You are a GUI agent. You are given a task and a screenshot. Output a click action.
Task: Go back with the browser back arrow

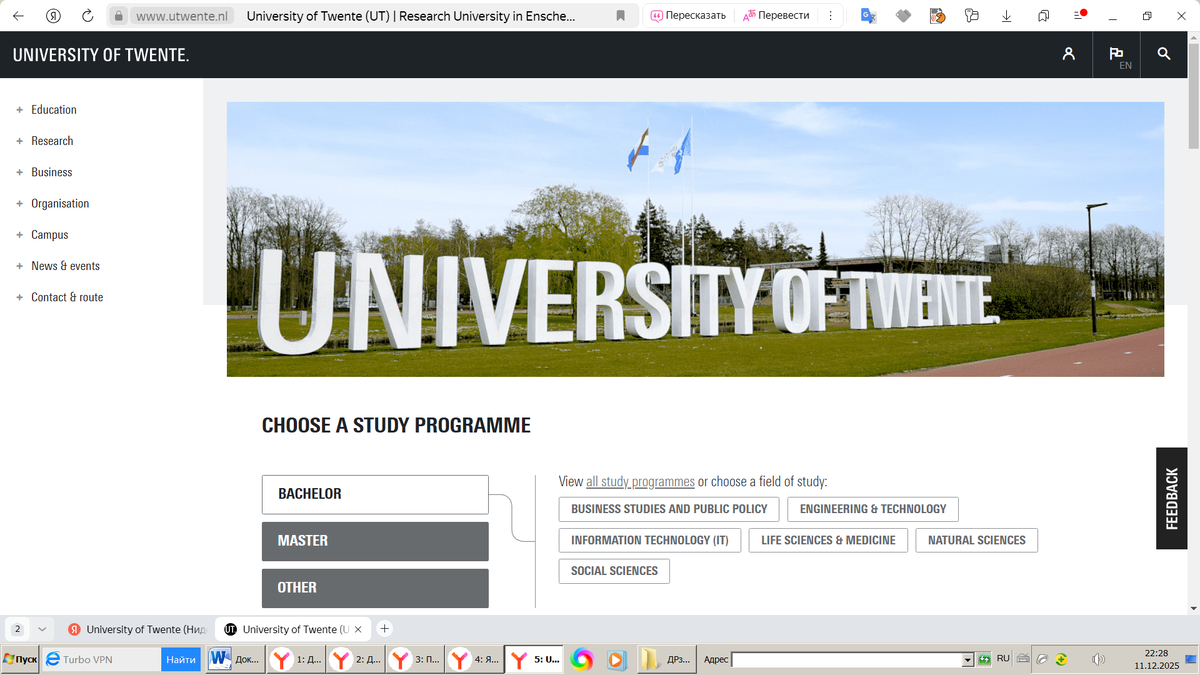[18, 16]
